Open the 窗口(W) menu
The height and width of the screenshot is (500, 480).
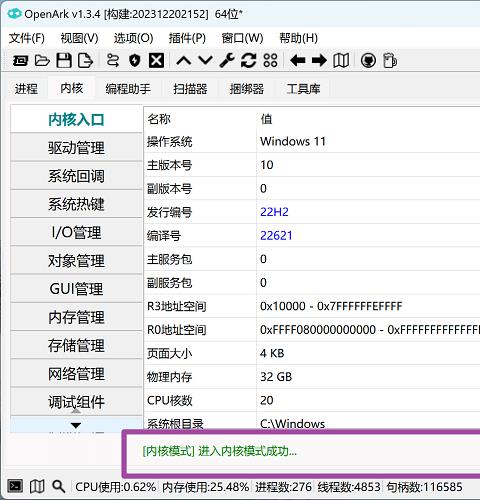[242, 38]
